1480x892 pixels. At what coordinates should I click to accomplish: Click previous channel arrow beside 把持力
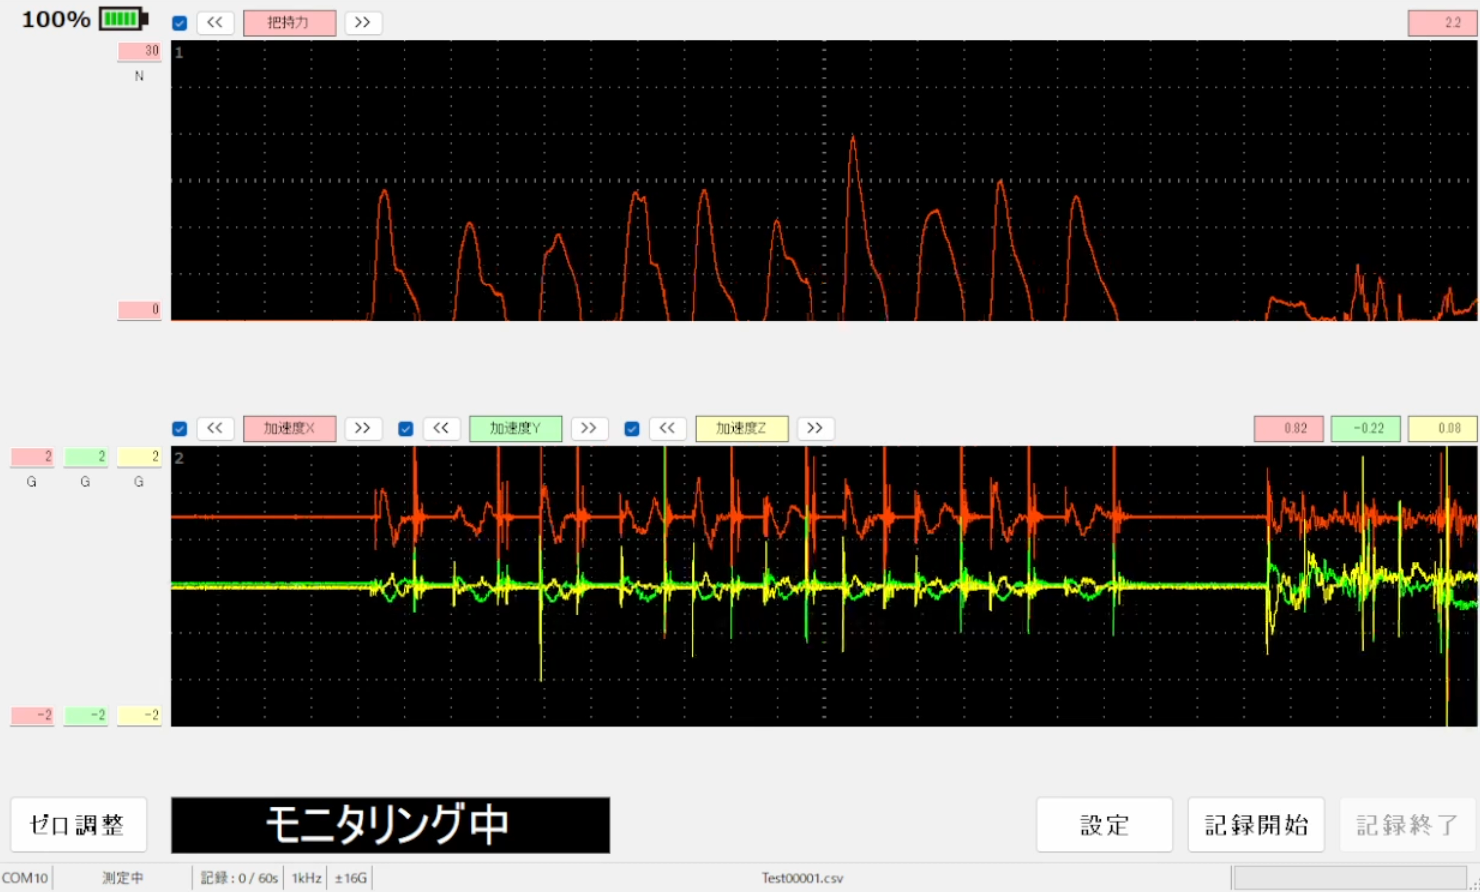pyautogui.click(x=215, y=22)
